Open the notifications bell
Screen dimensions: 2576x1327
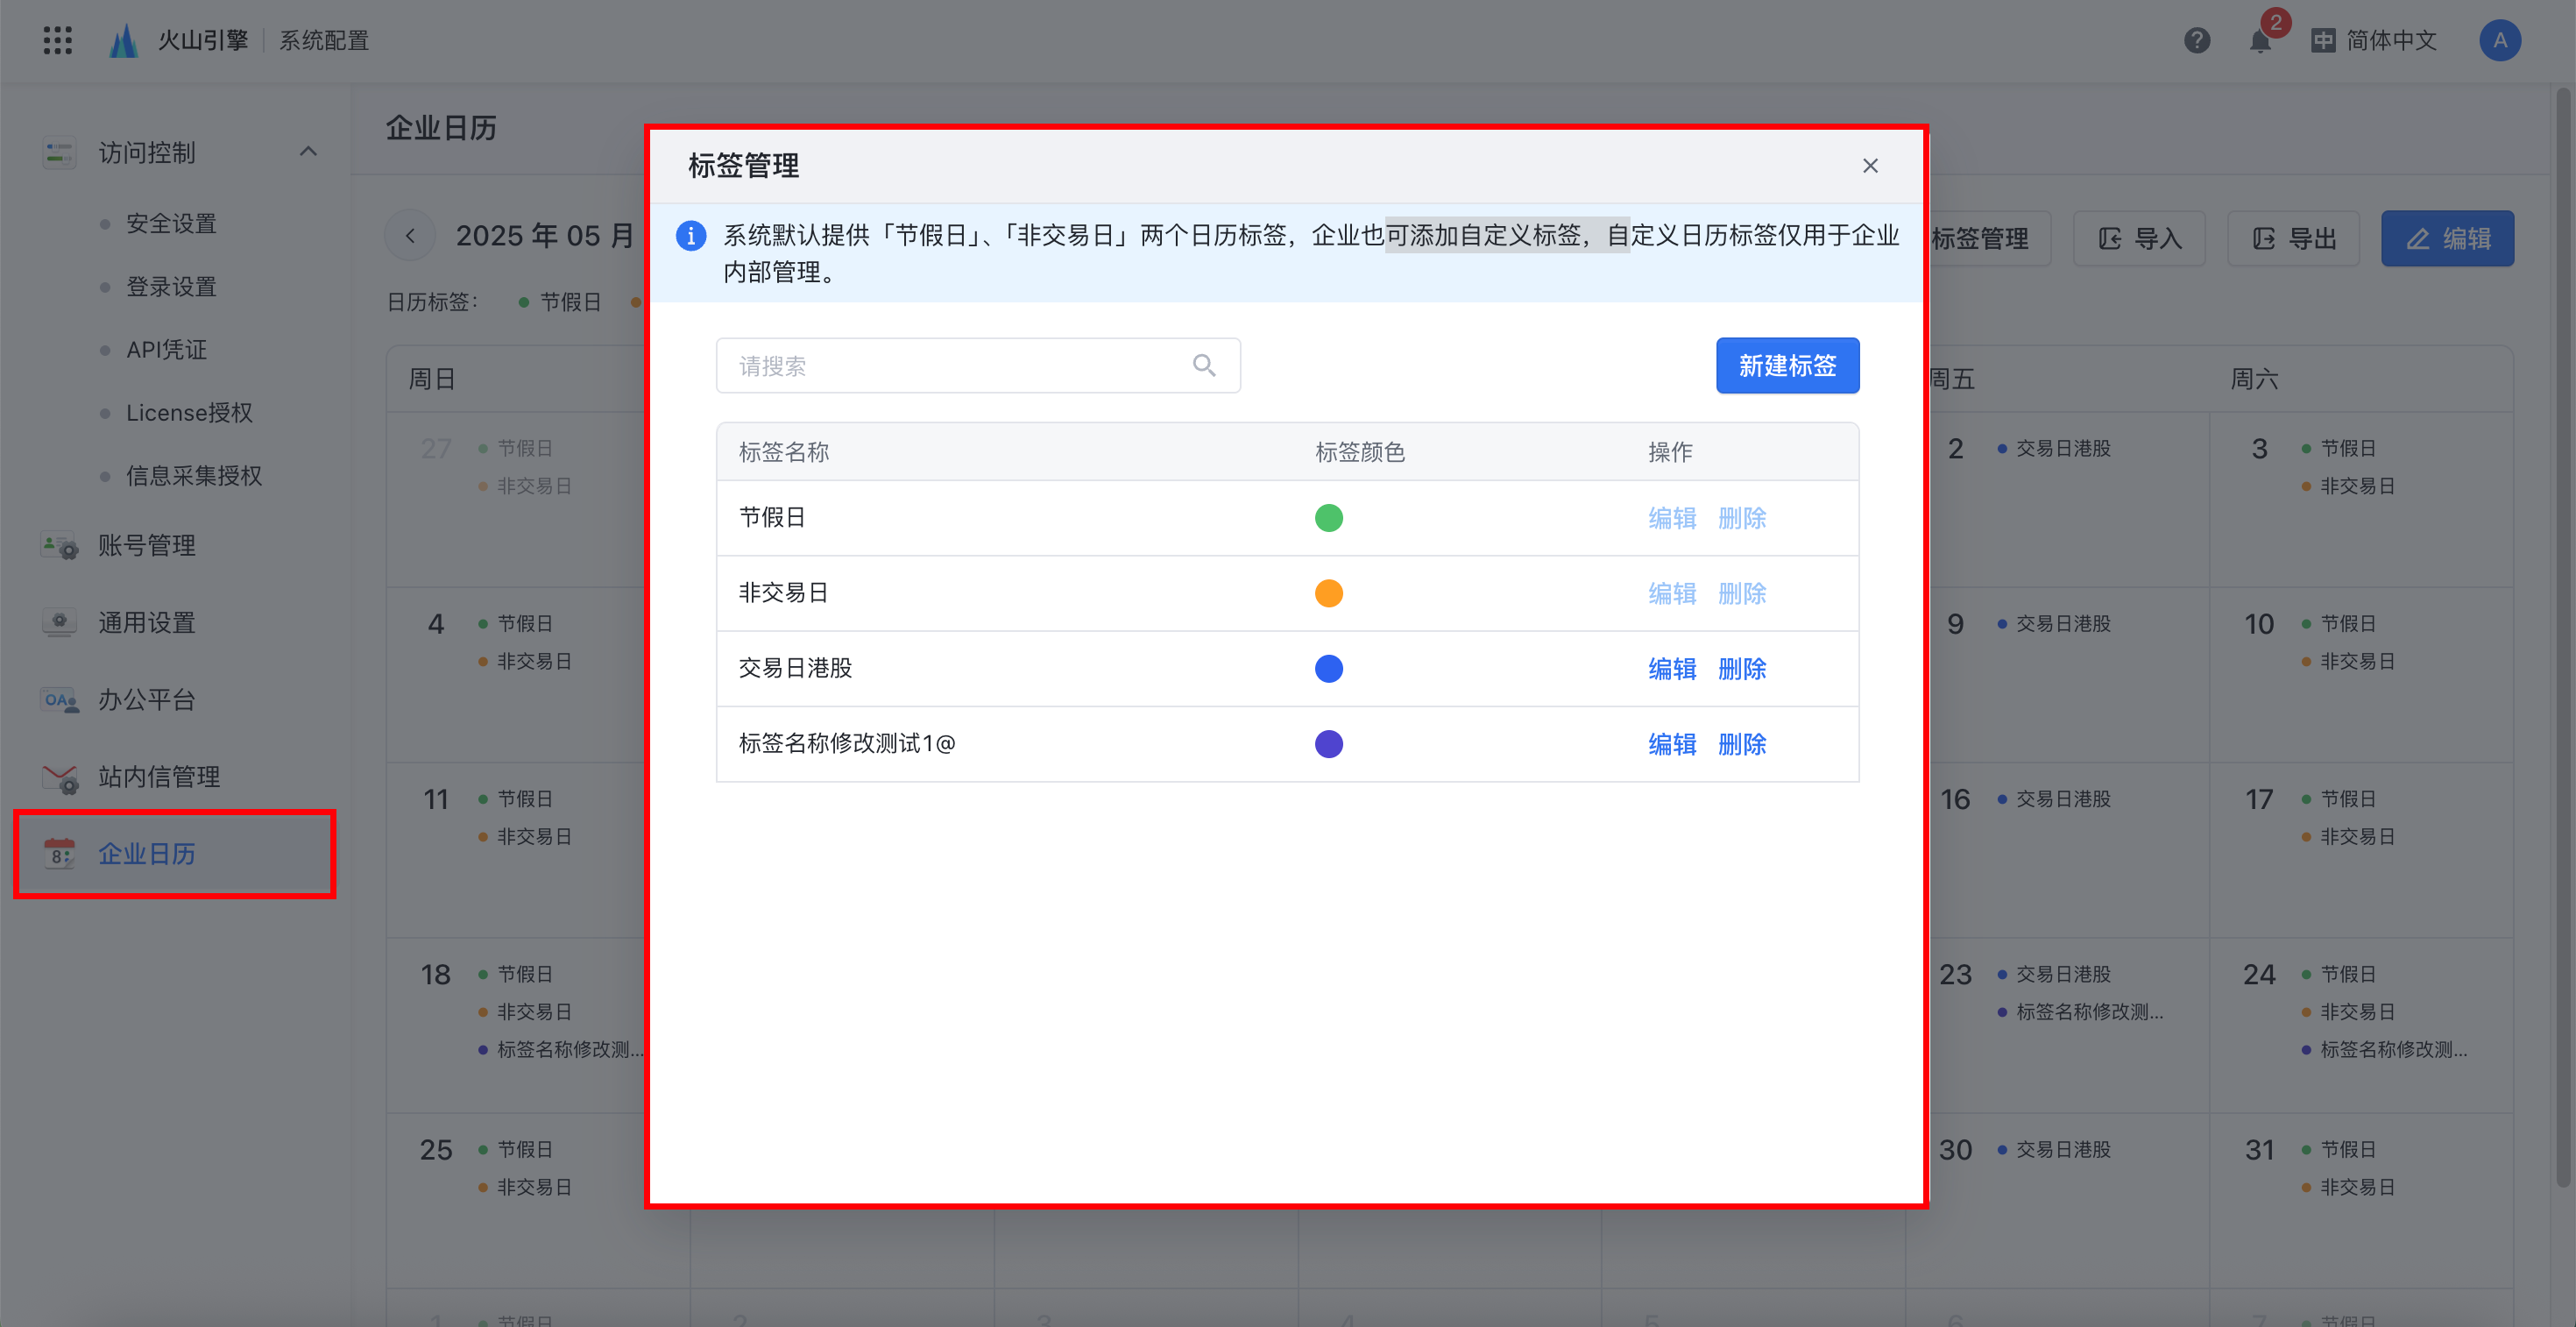pyautogui.click(x=2260, y=40)
